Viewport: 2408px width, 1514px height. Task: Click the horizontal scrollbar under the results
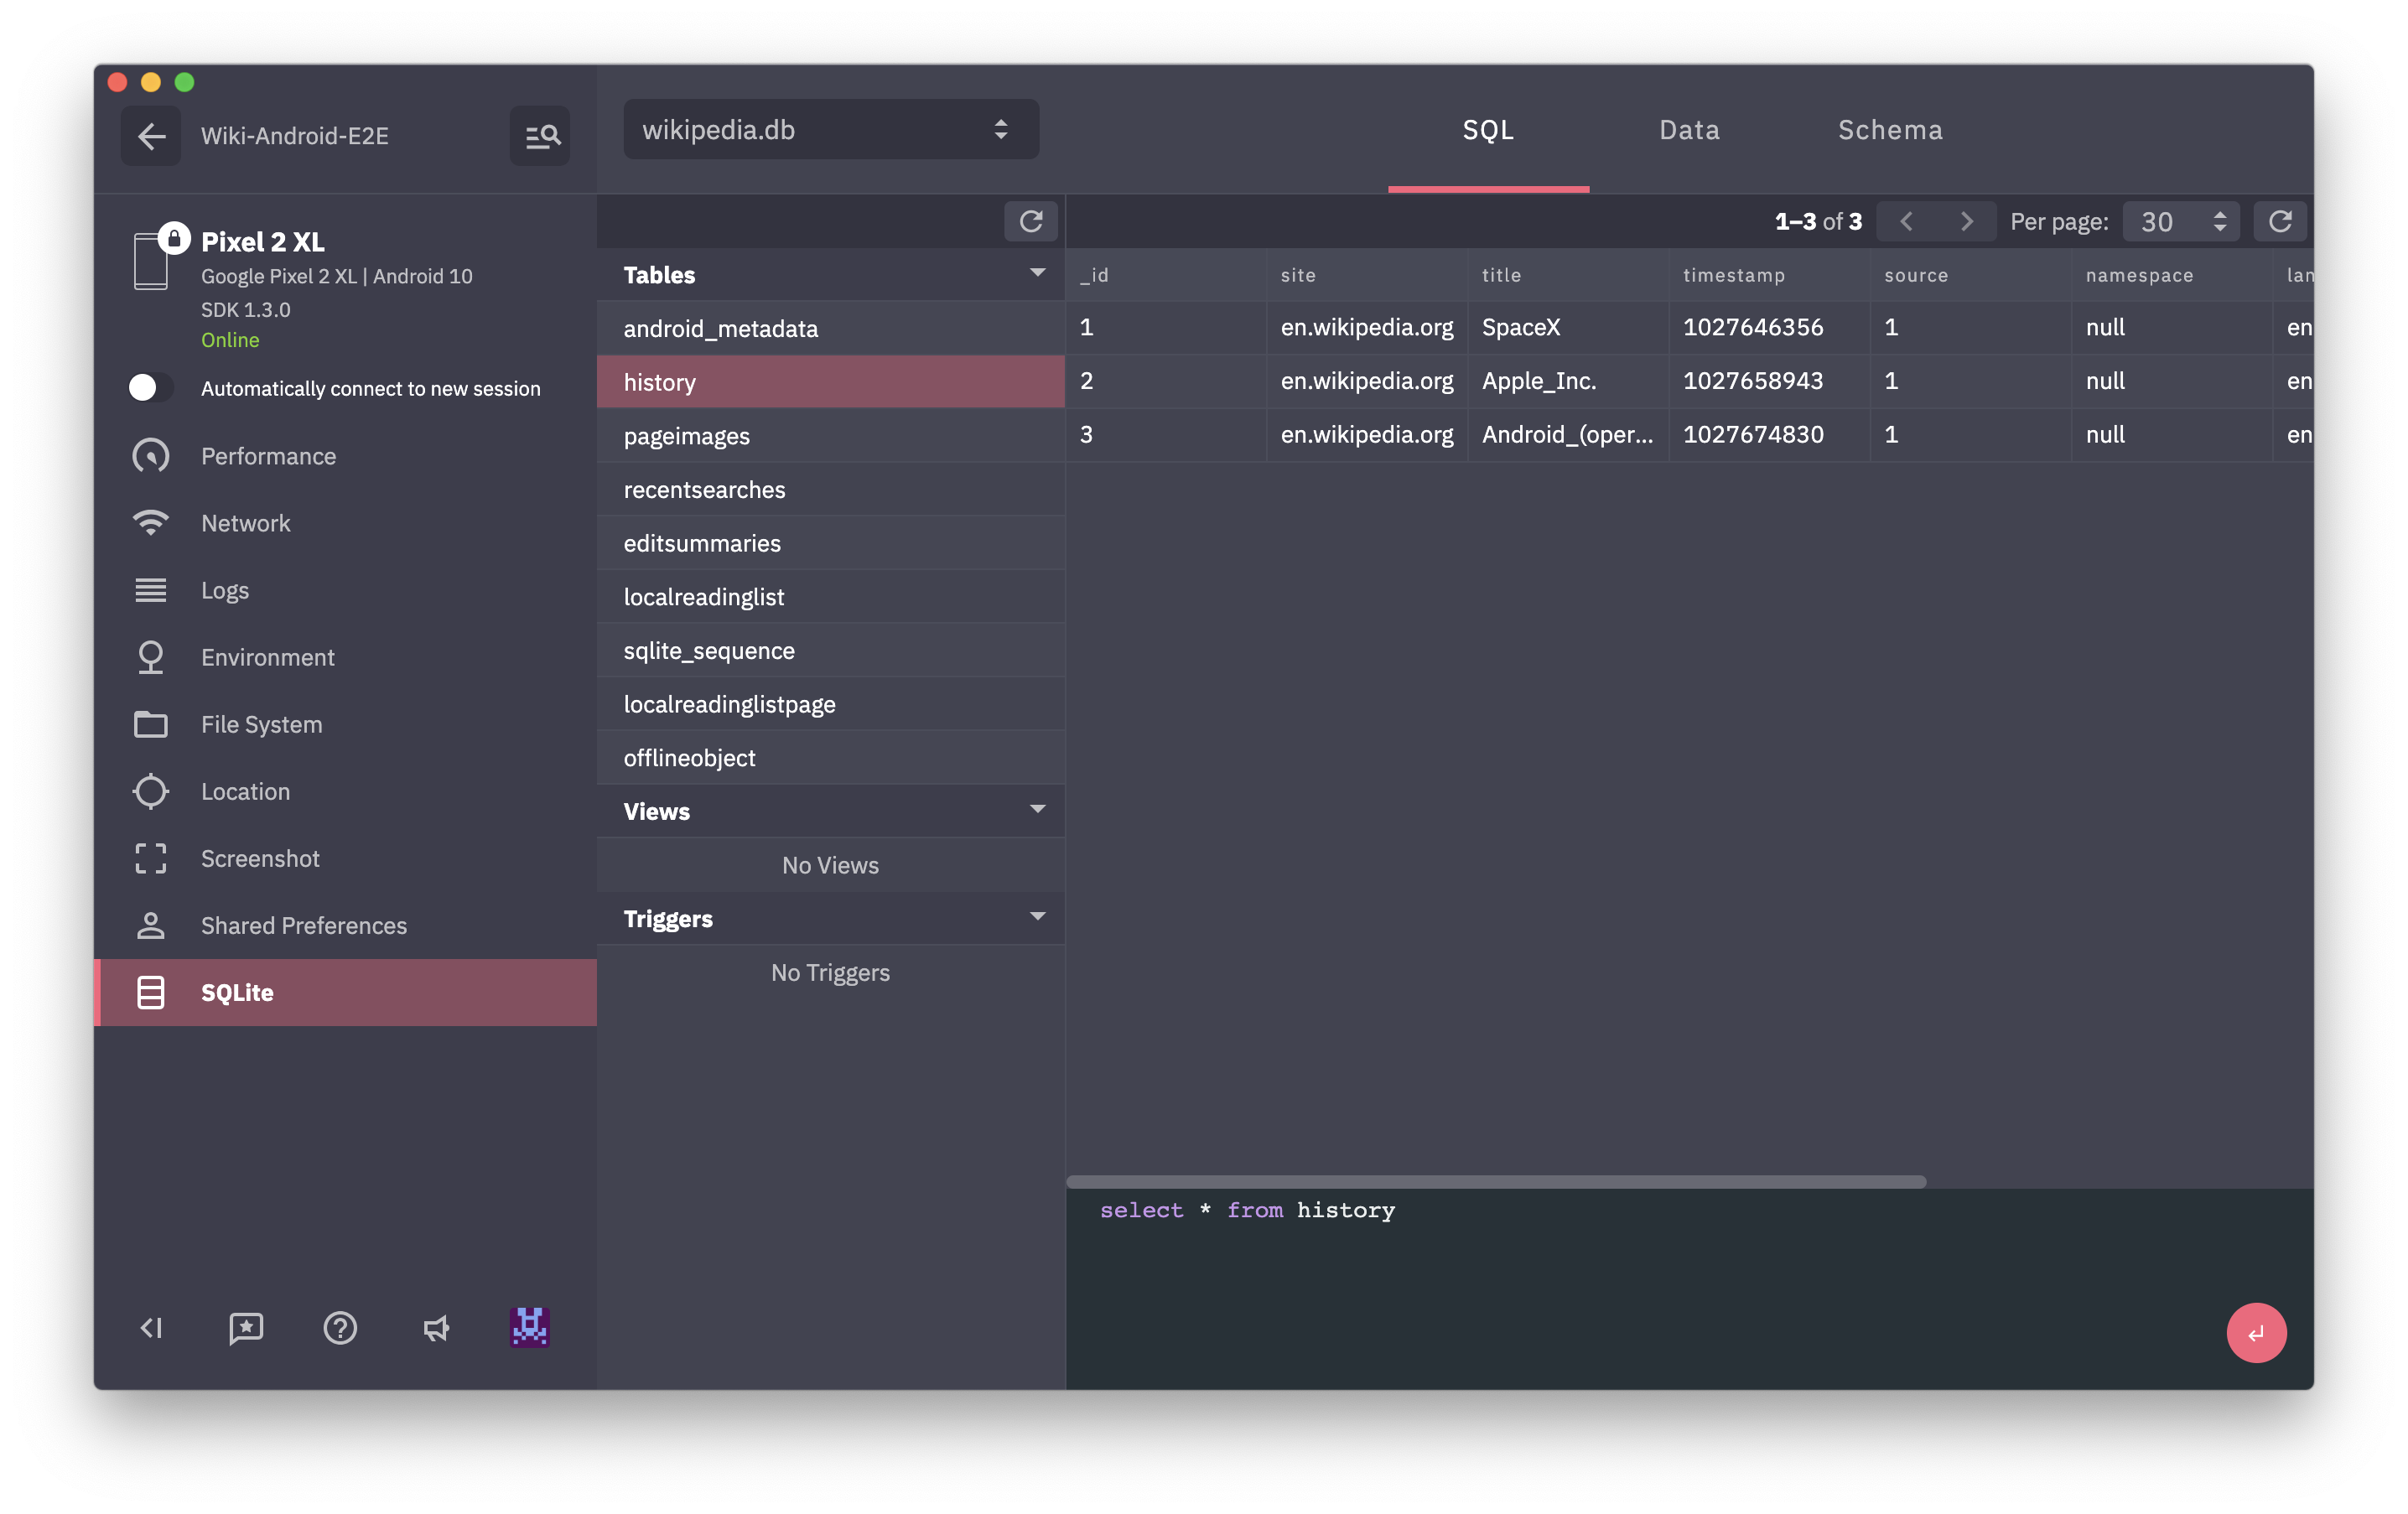pos(1495,1182)
